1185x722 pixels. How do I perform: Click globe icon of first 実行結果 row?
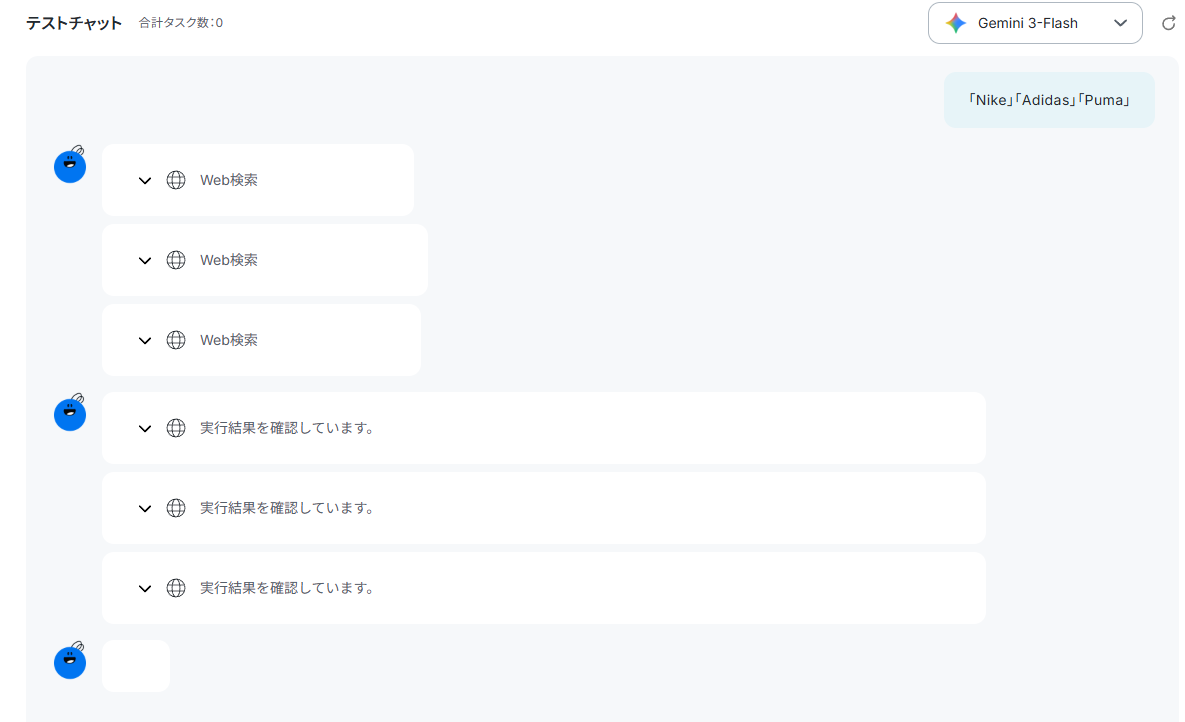pyautogui.click(x=176, y=428)
